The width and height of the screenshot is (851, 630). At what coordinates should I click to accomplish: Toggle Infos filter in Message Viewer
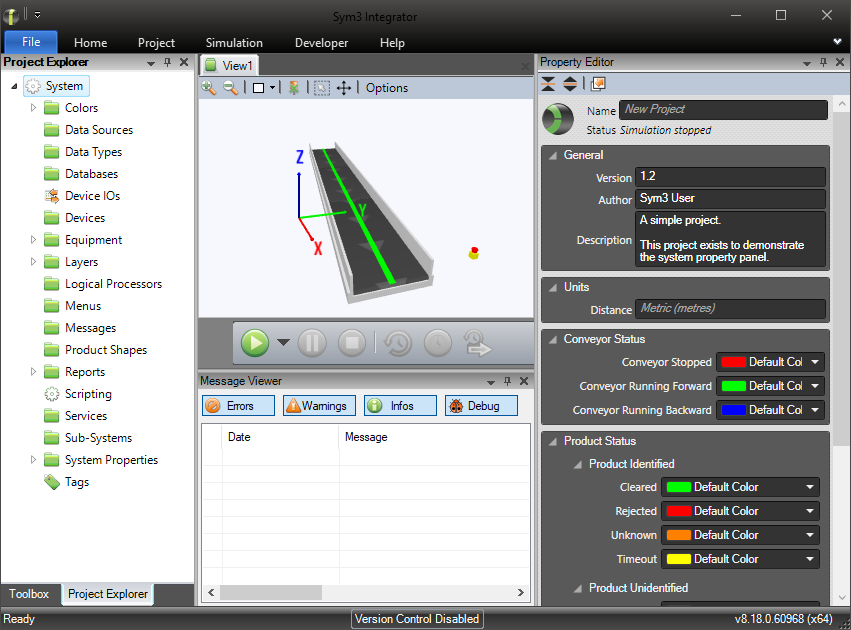tap(400, 406)
